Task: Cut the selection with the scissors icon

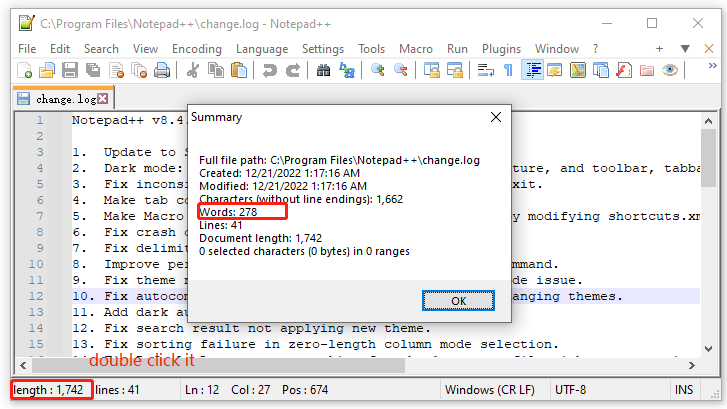Action: 193,70
